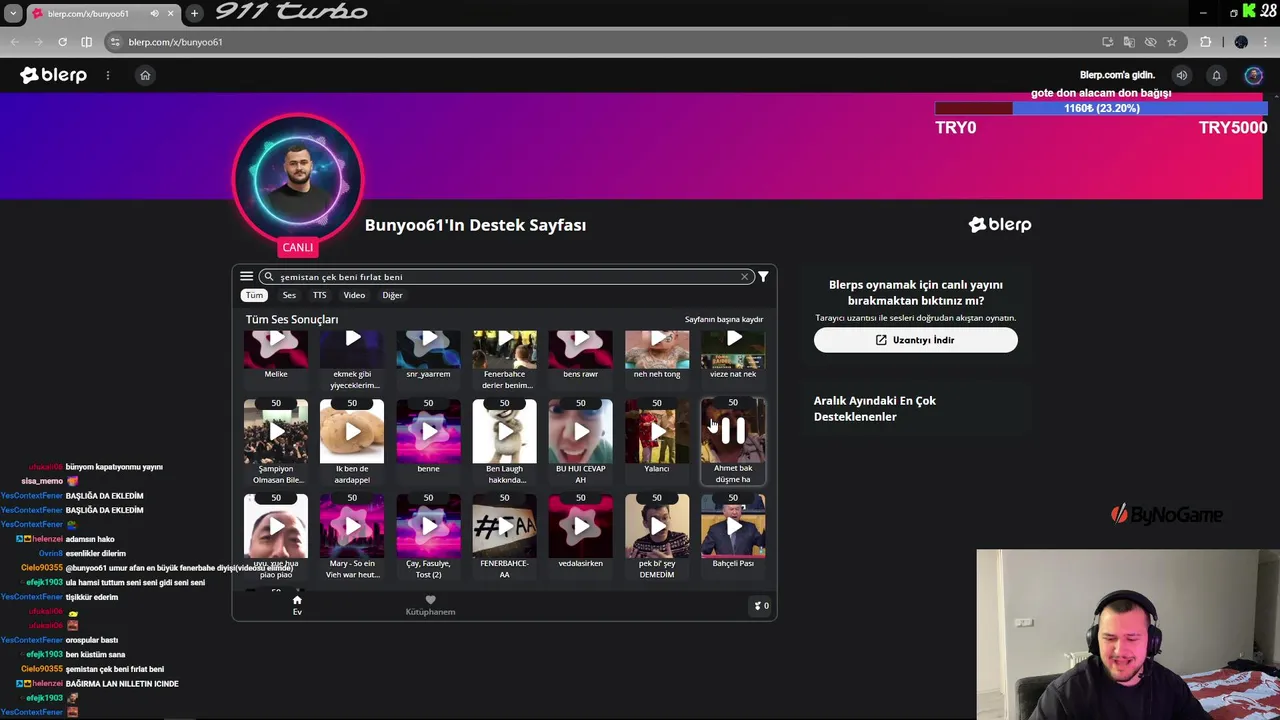Play the piao piao sound clip
Viewport: 1280px width, 720px height.
pyautogui.click(x=276, y=526)
